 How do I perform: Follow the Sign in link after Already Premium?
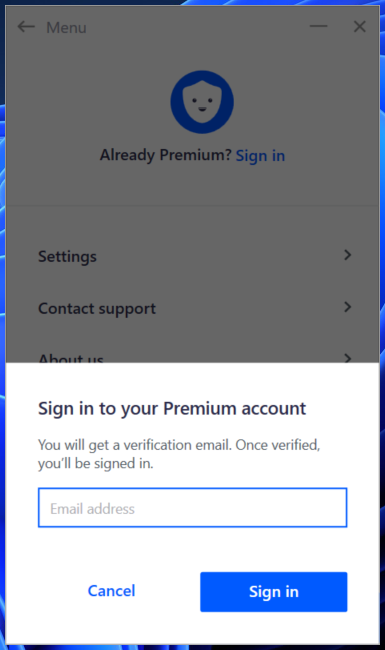(x=260, y=156)
